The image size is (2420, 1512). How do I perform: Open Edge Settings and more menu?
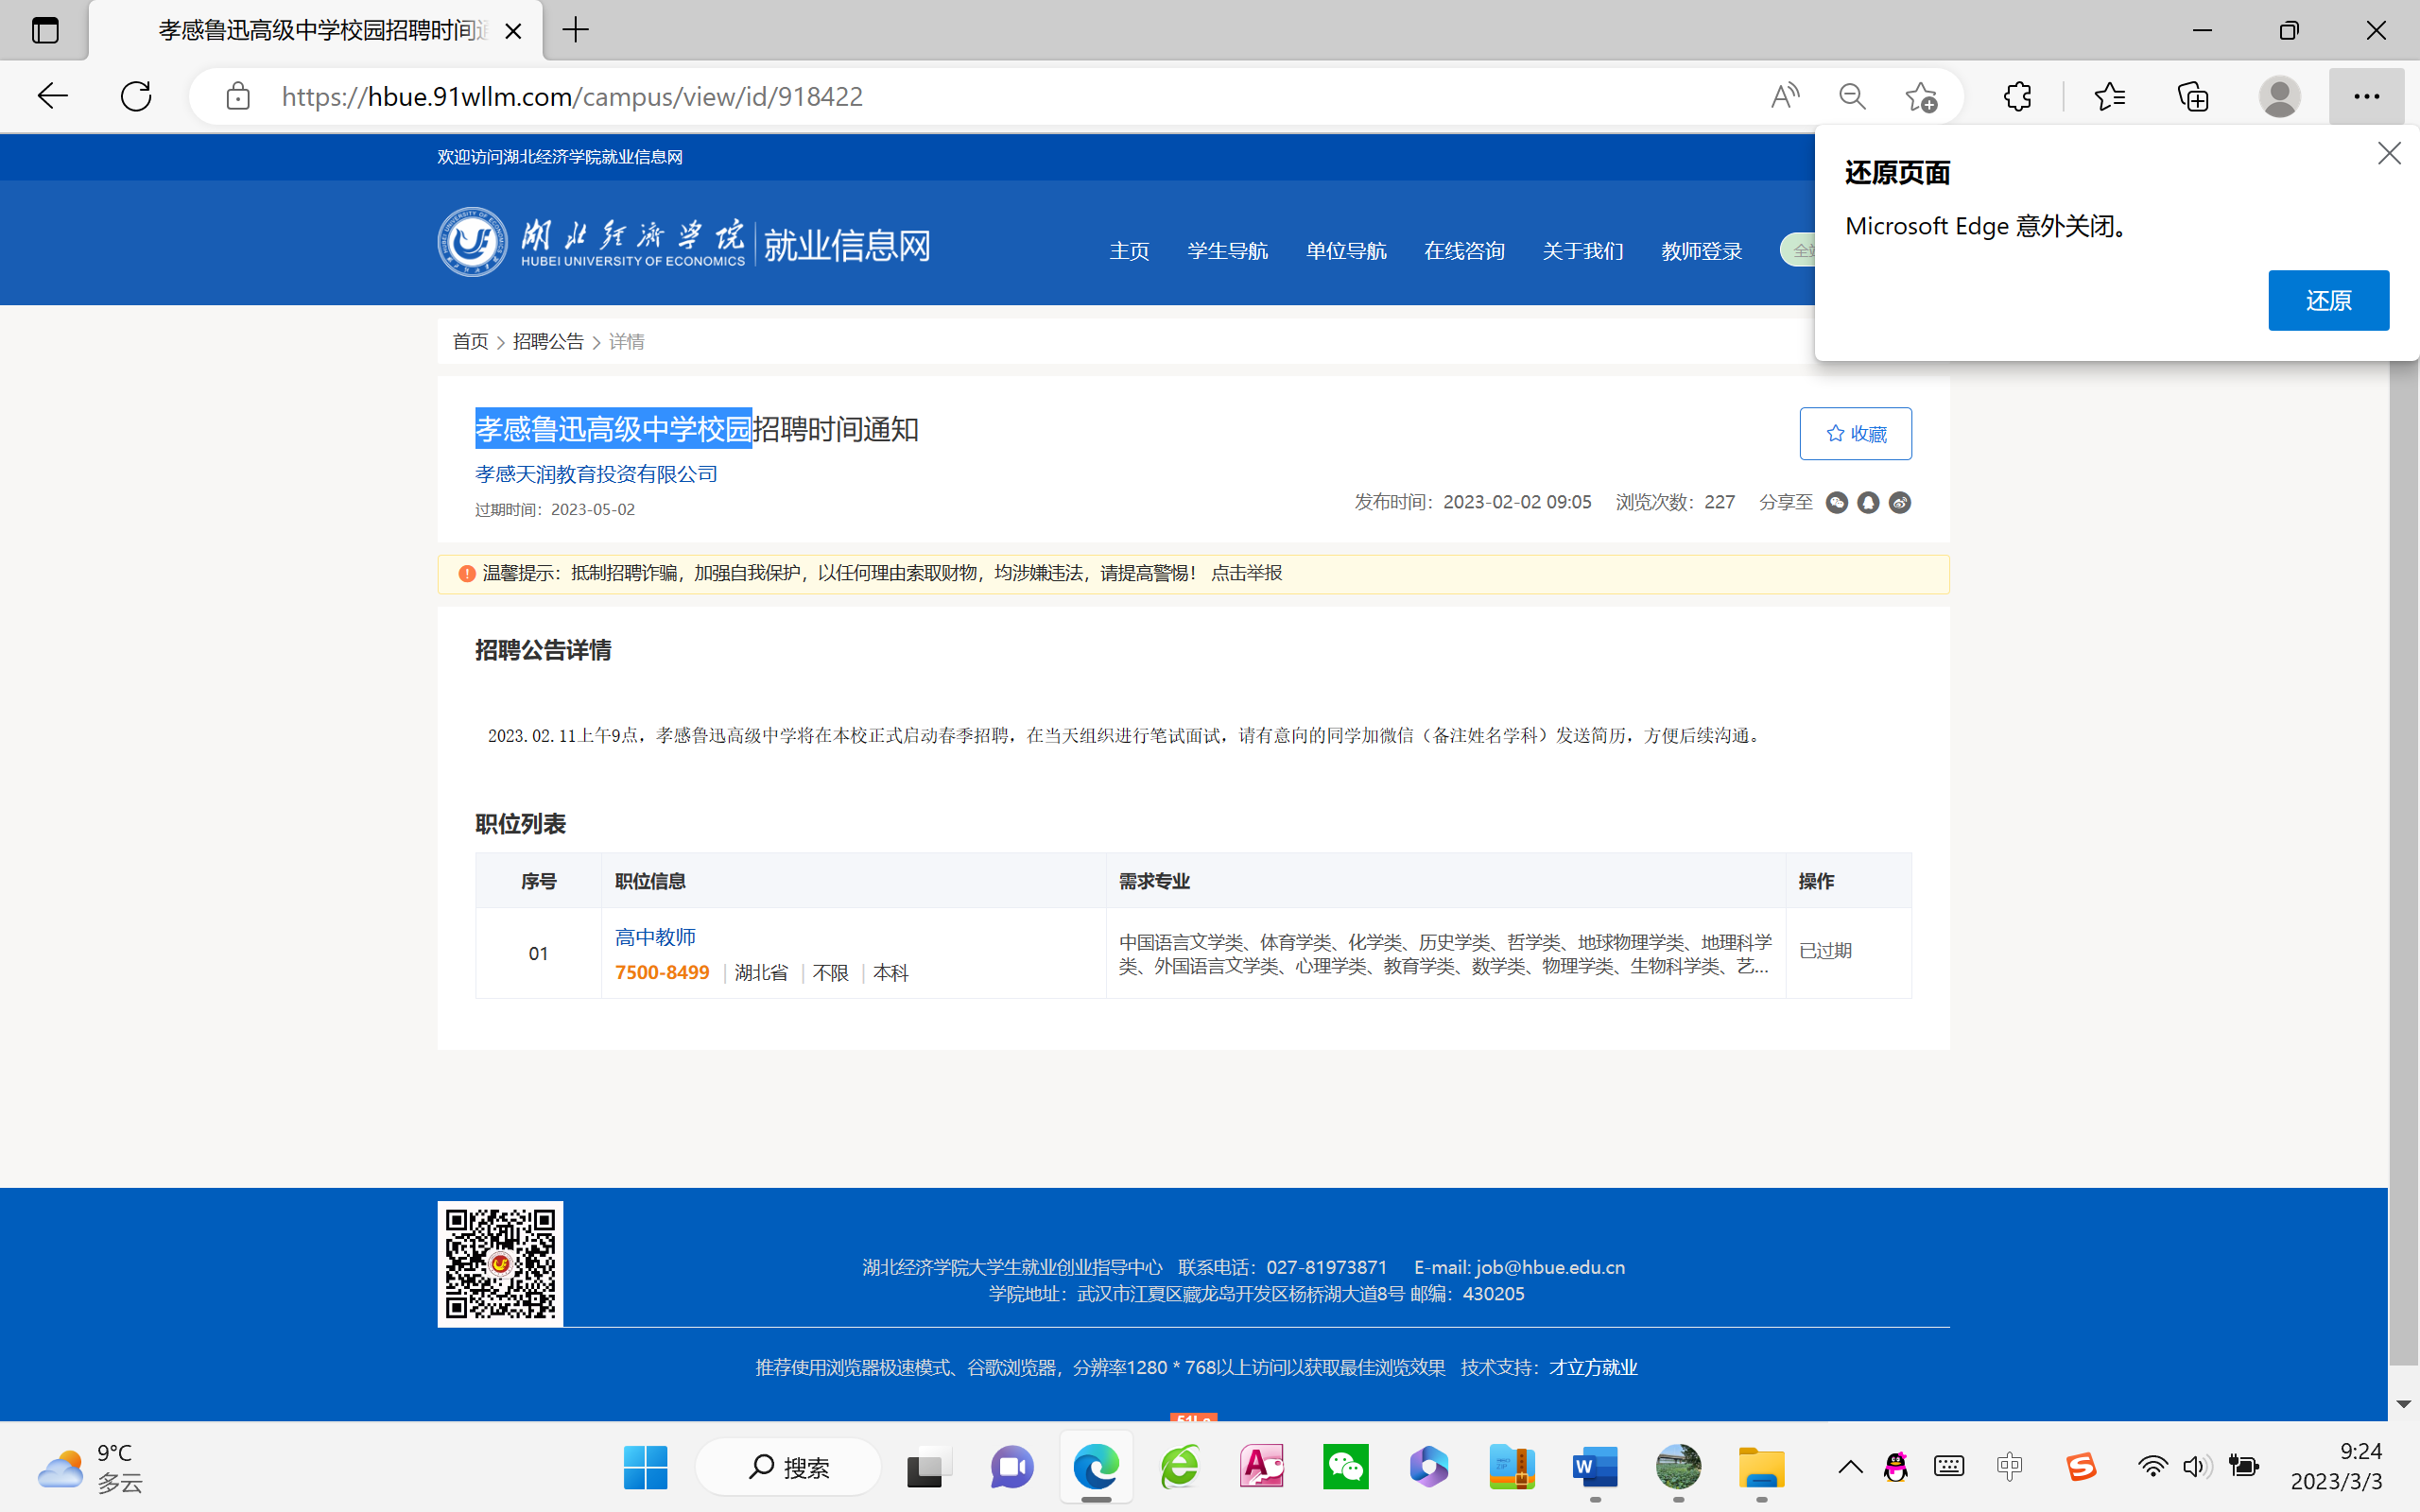[2366, 96]
